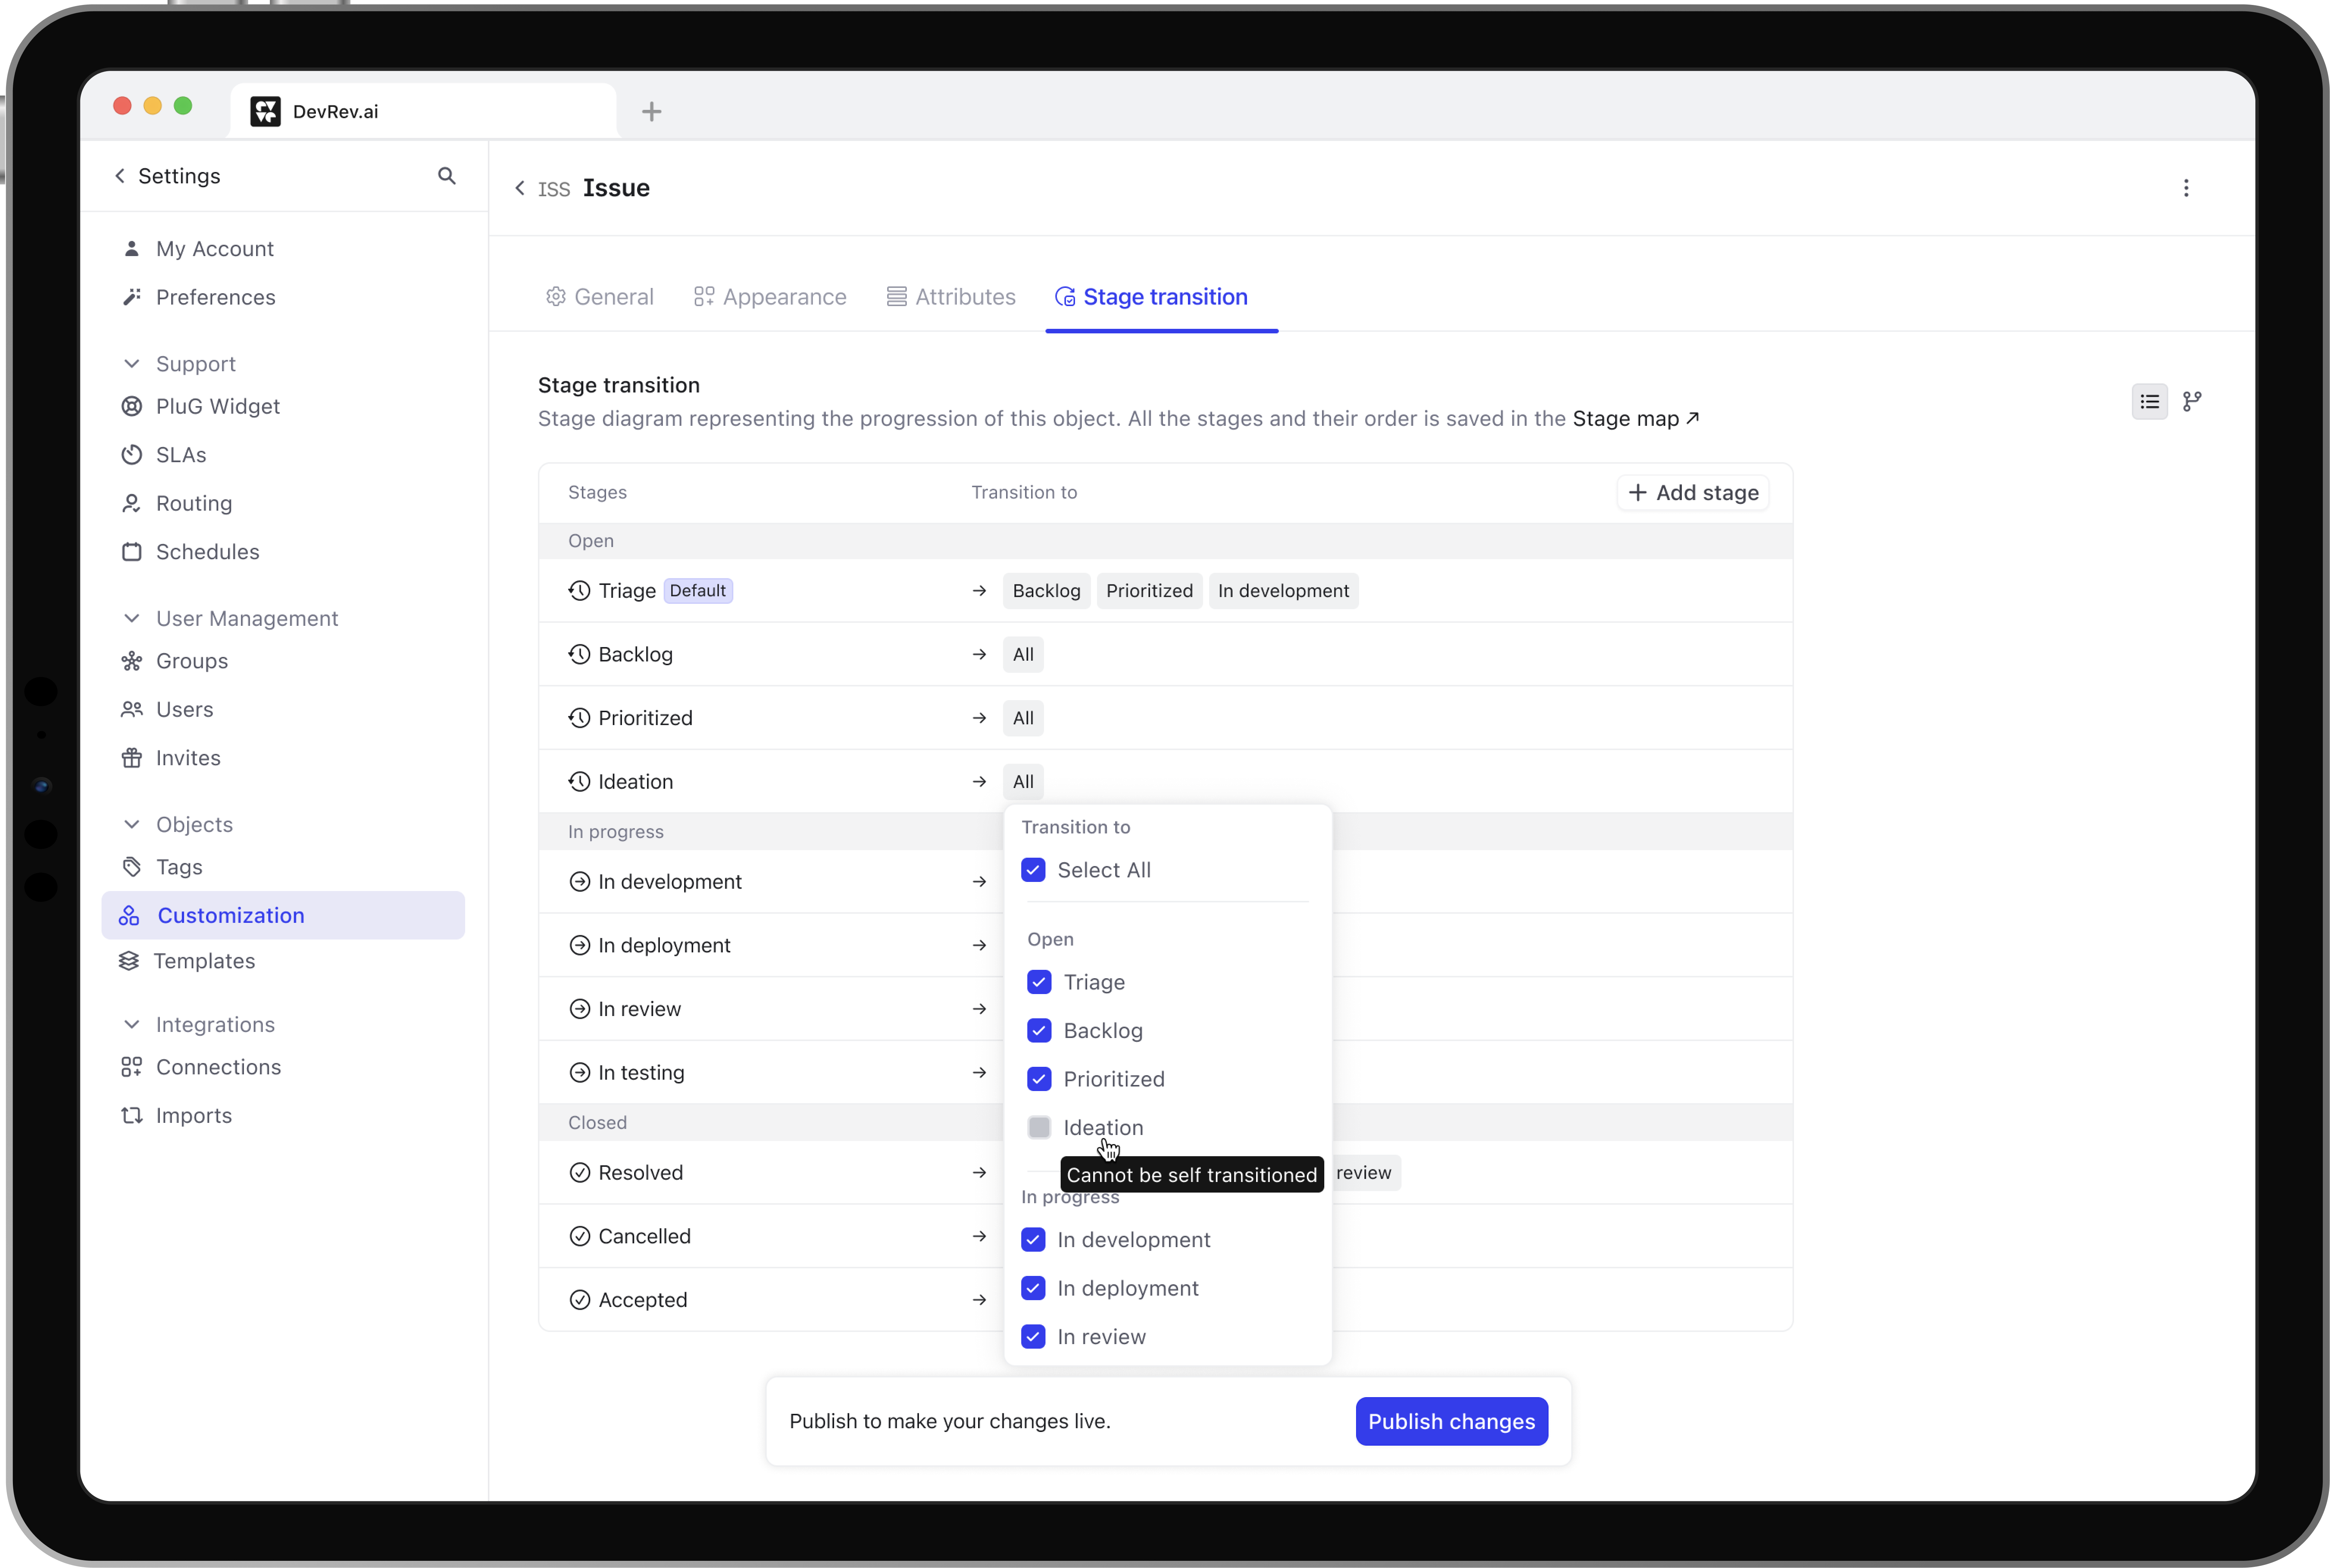2330x1568 pixels.
Task: Click the Users people icon
Action: coord(131,709)
